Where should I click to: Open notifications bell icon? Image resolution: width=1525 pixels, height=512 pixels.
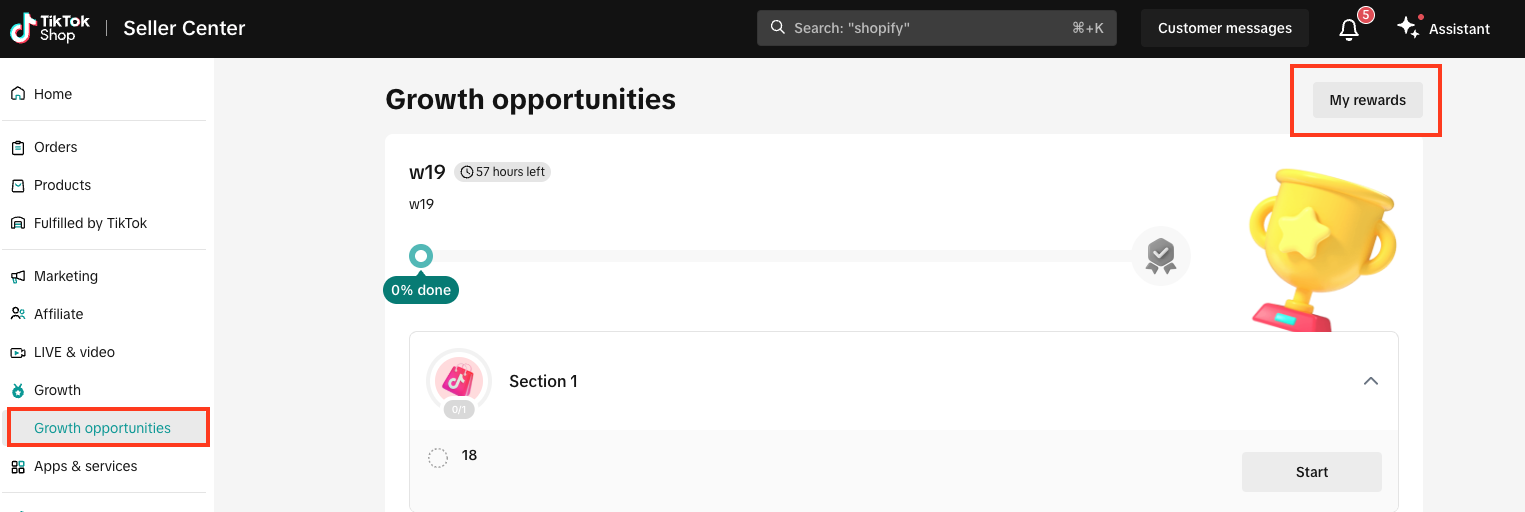tap(1349, 29)
